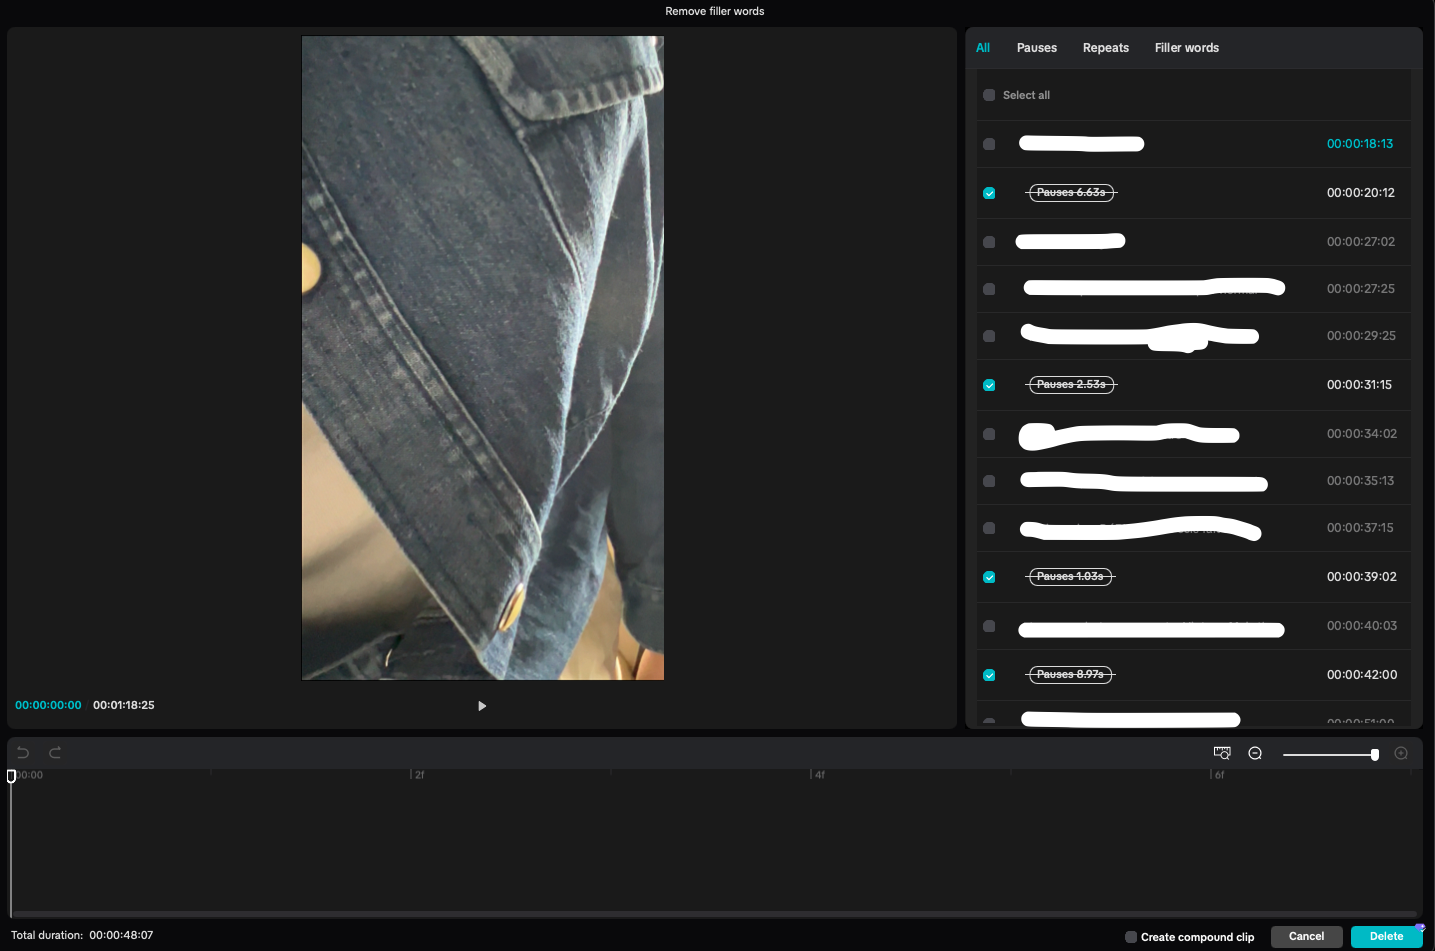
Task: Switch to the Pauses tab
Action: tap(1036, 48)
